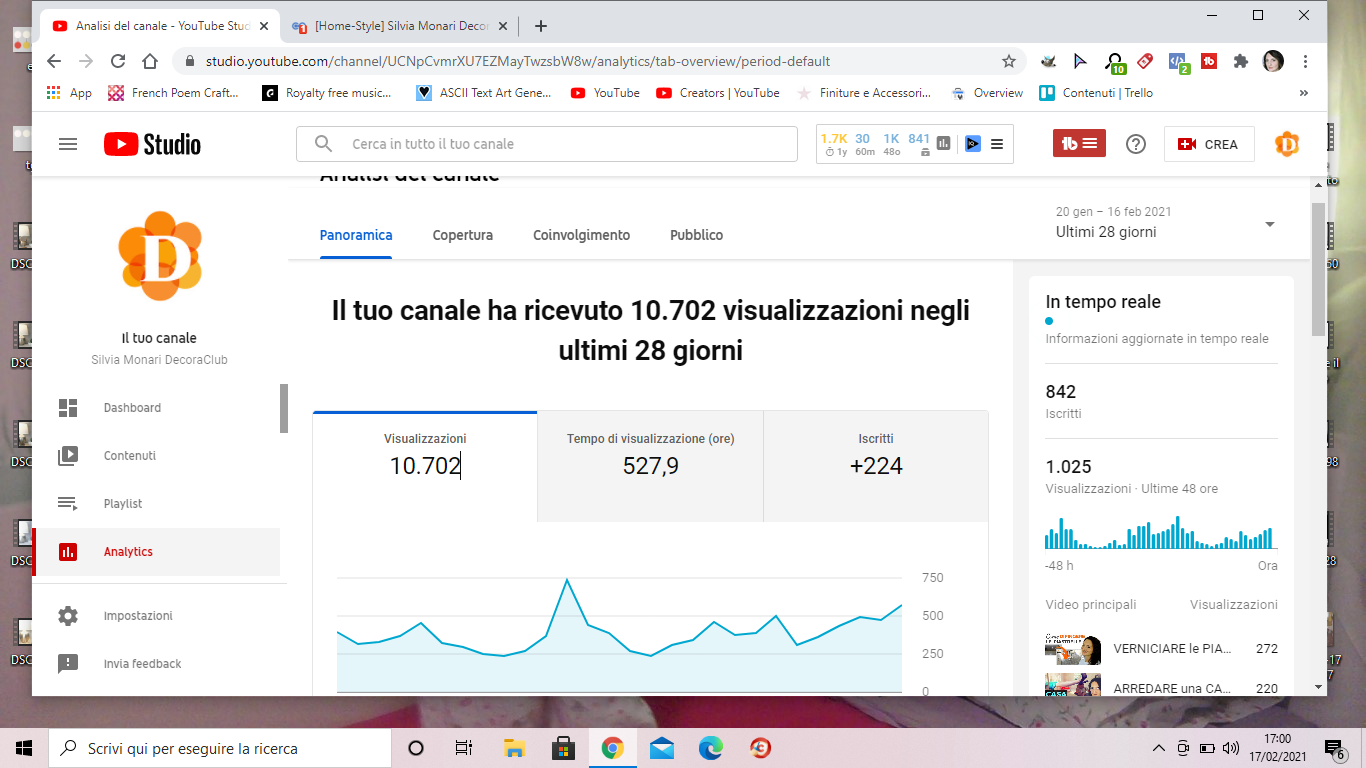The image size is (1366, 768).
Task: Open File Explorer from the taskbar
Action: click(514, 748)
